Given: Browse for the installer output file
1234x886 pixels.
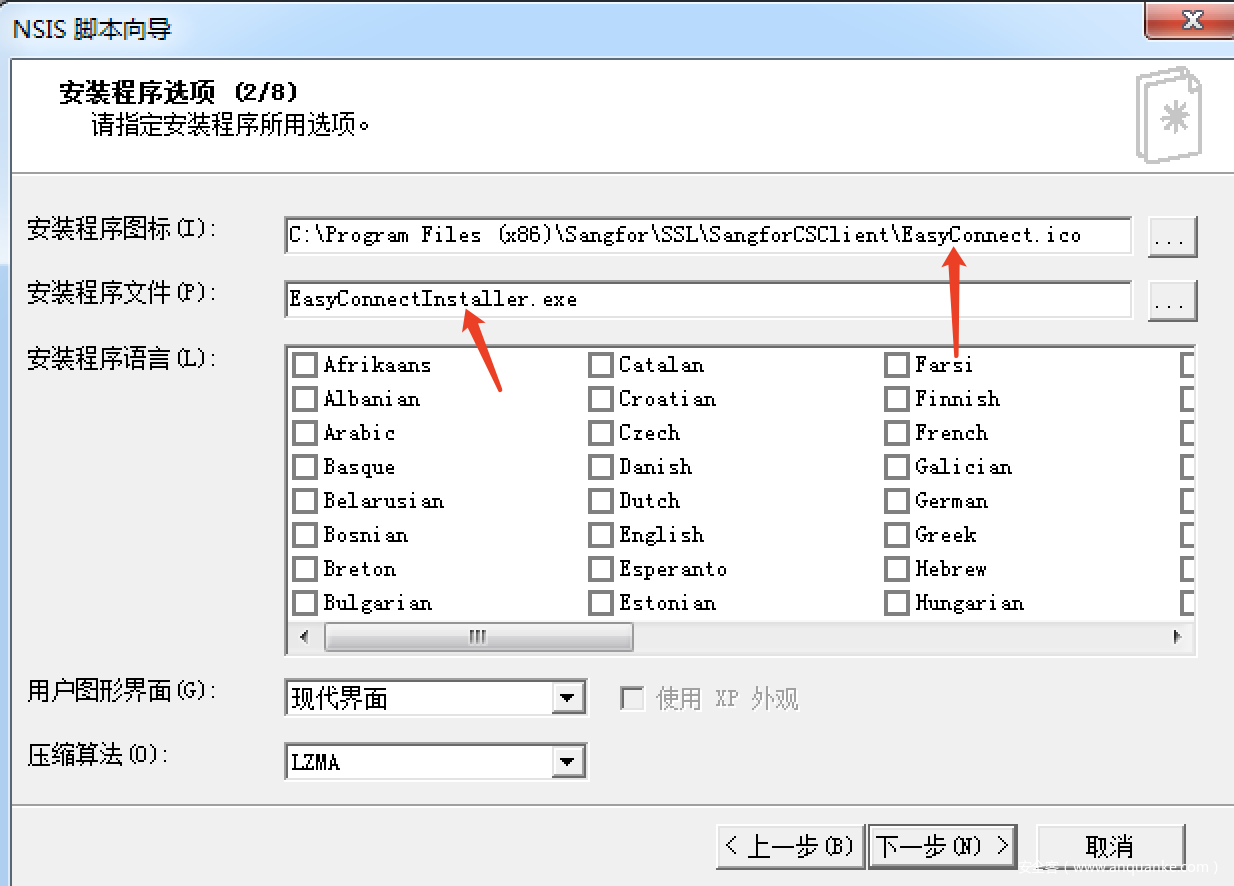Looking at the screenshot, I should tap(1172, 301).
